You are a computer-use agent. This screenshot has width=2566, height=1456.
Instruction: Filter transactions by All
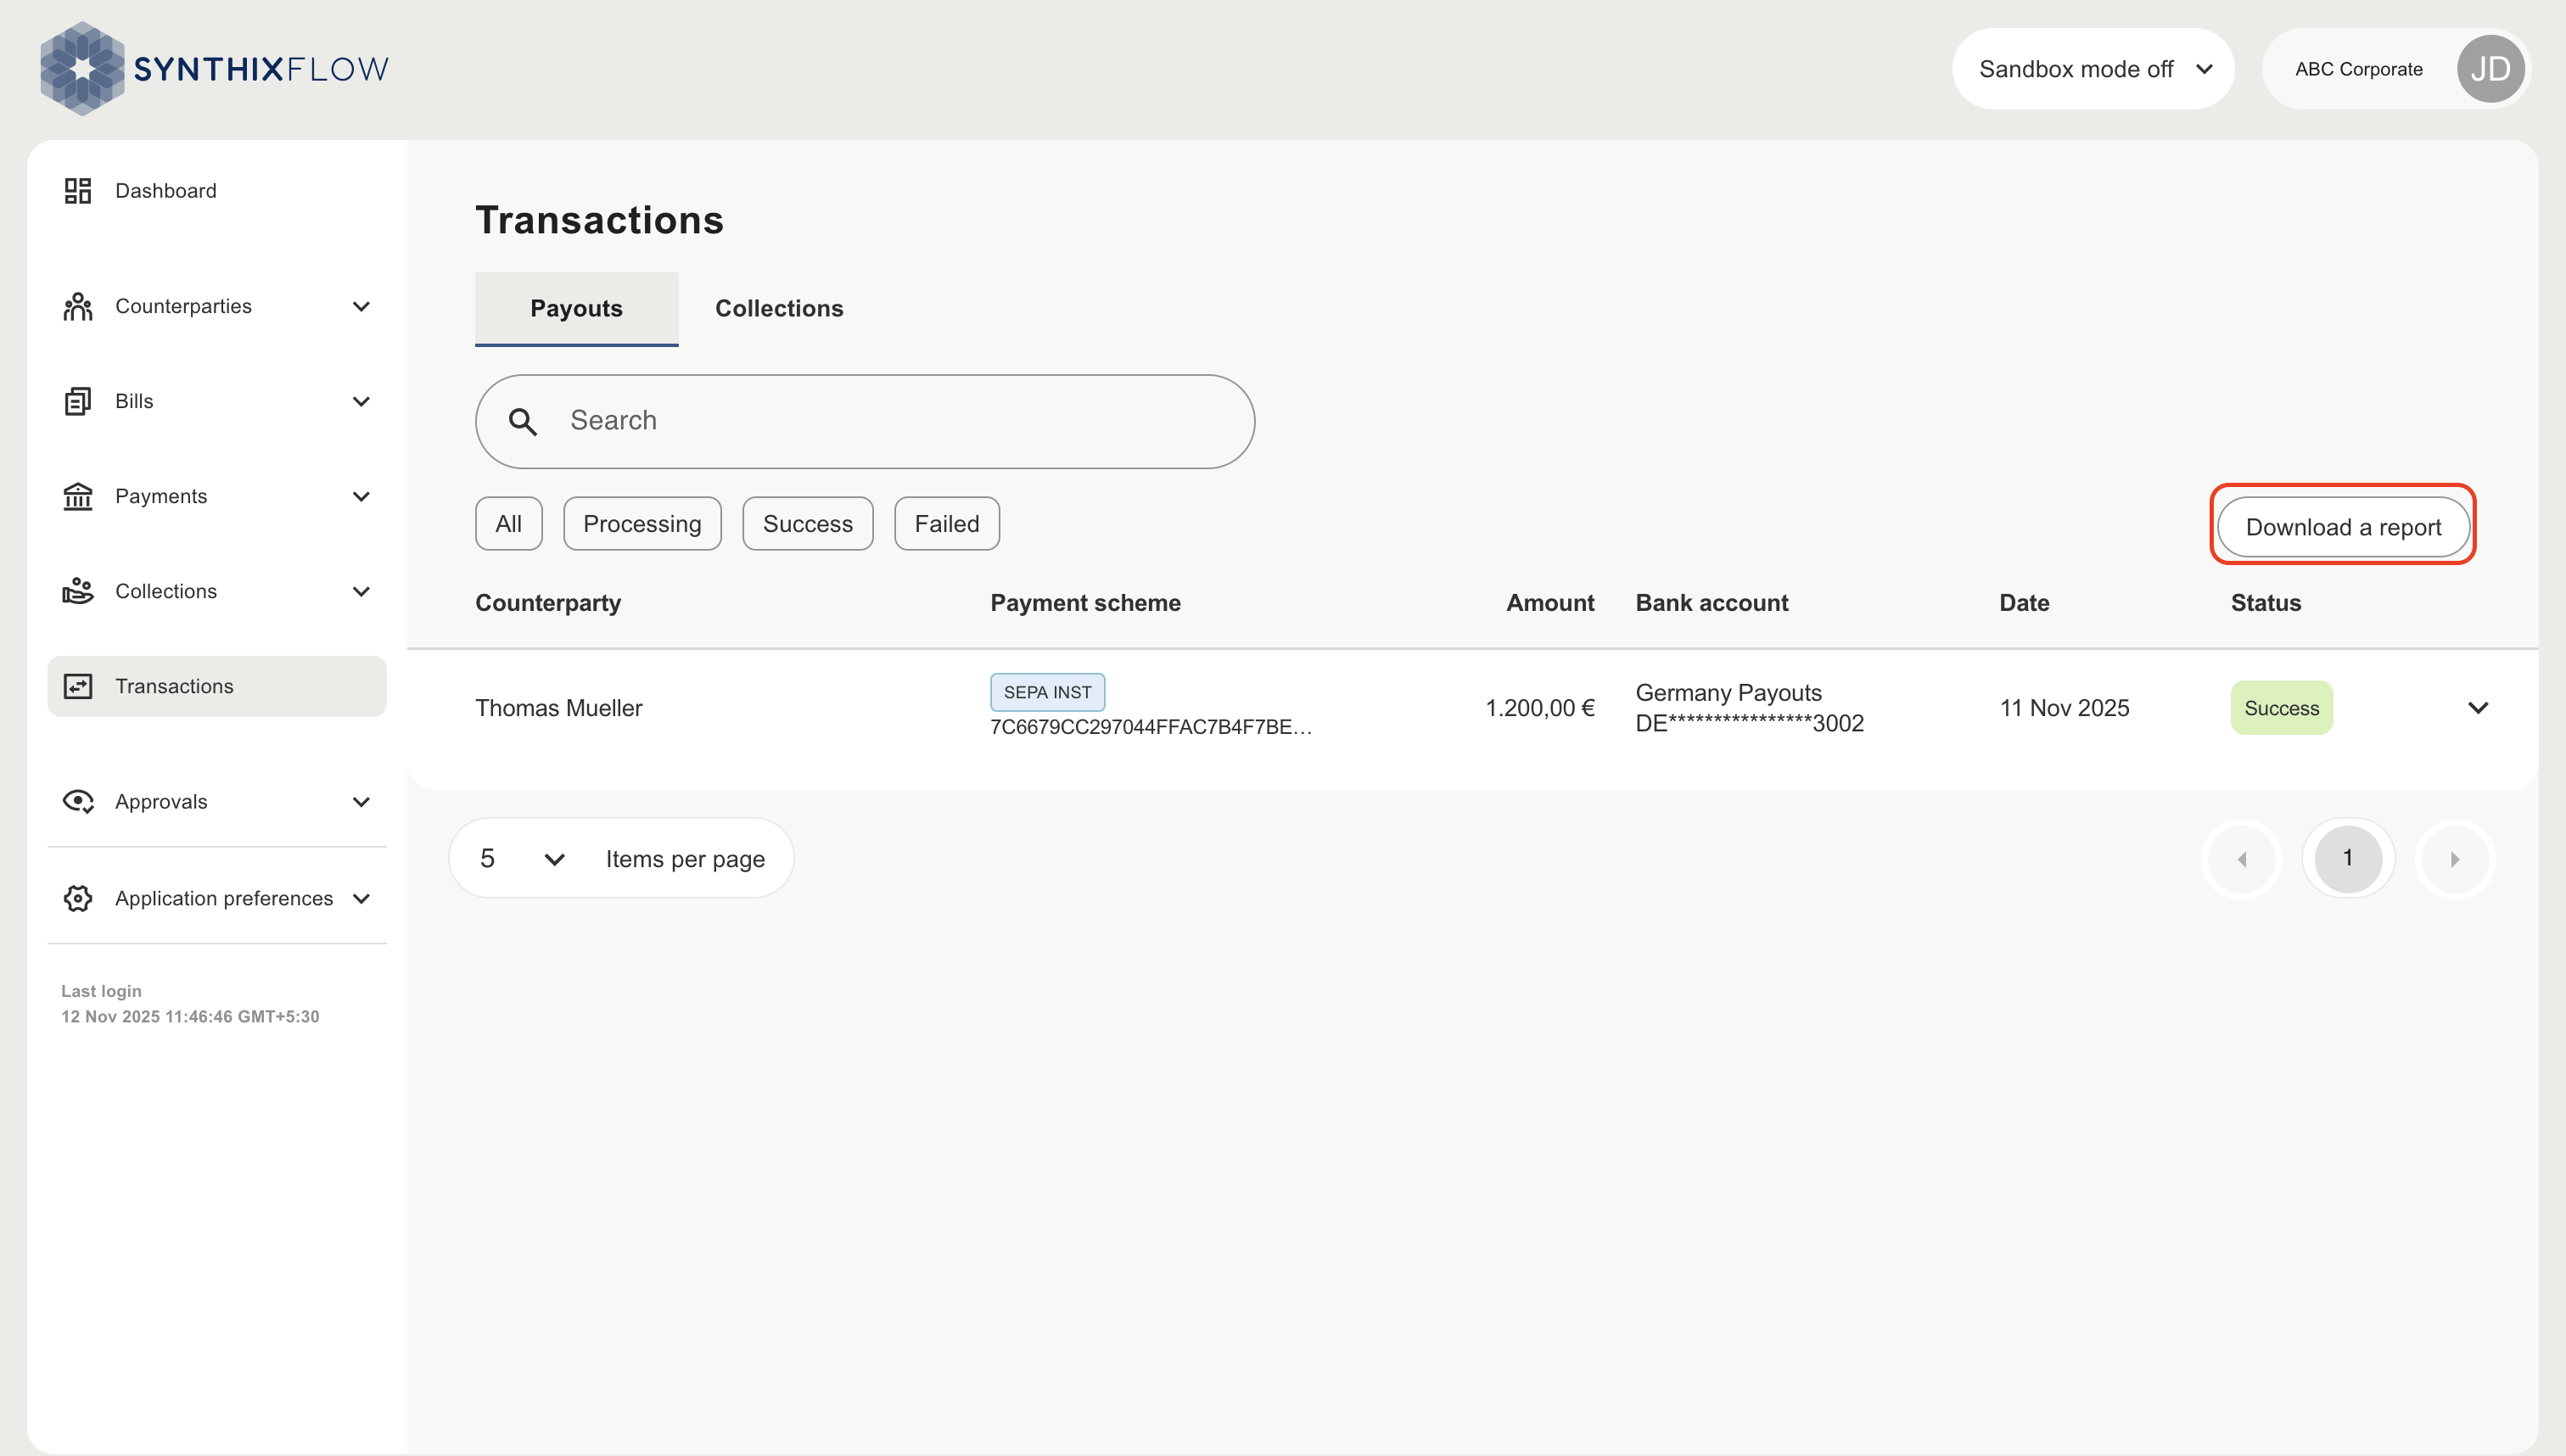pyautogui.click(x=509, y=524)
